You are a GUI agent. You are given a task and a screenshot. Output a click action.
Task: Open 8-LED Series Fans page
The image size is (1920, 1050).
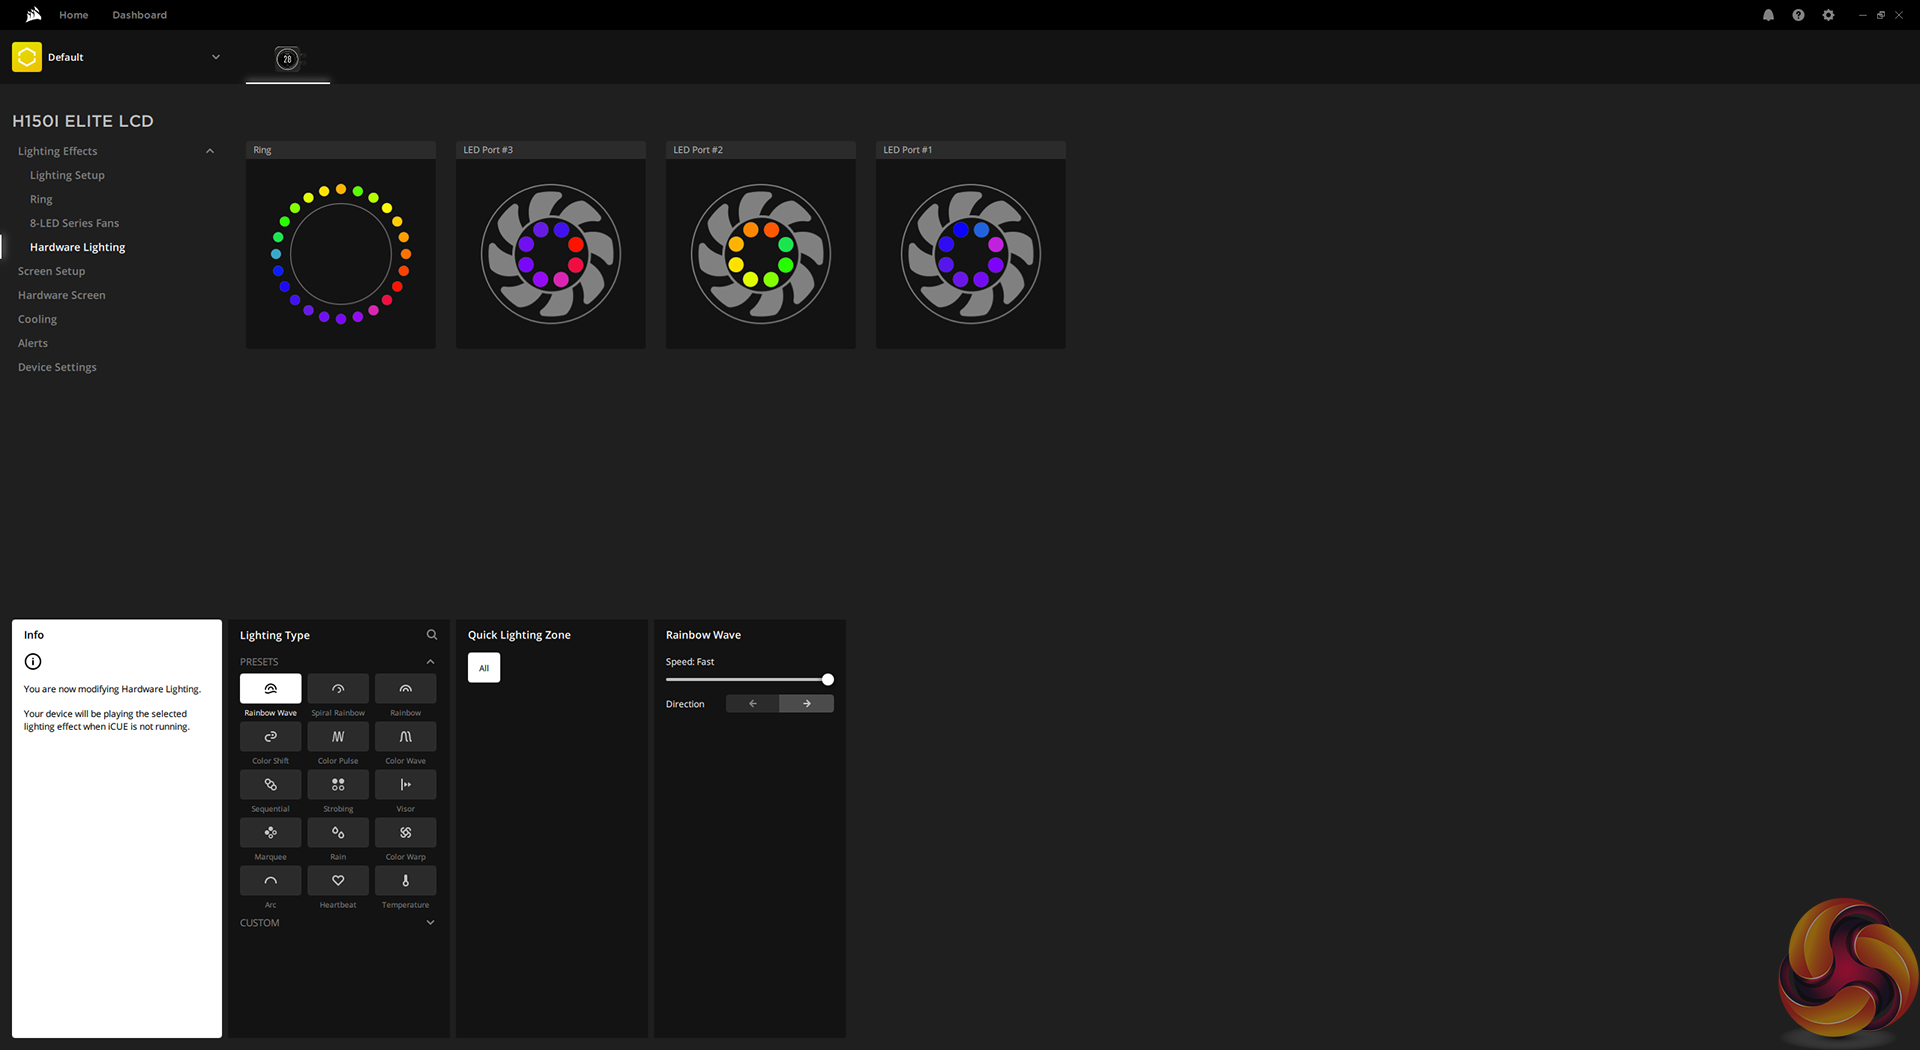[74, 223]
